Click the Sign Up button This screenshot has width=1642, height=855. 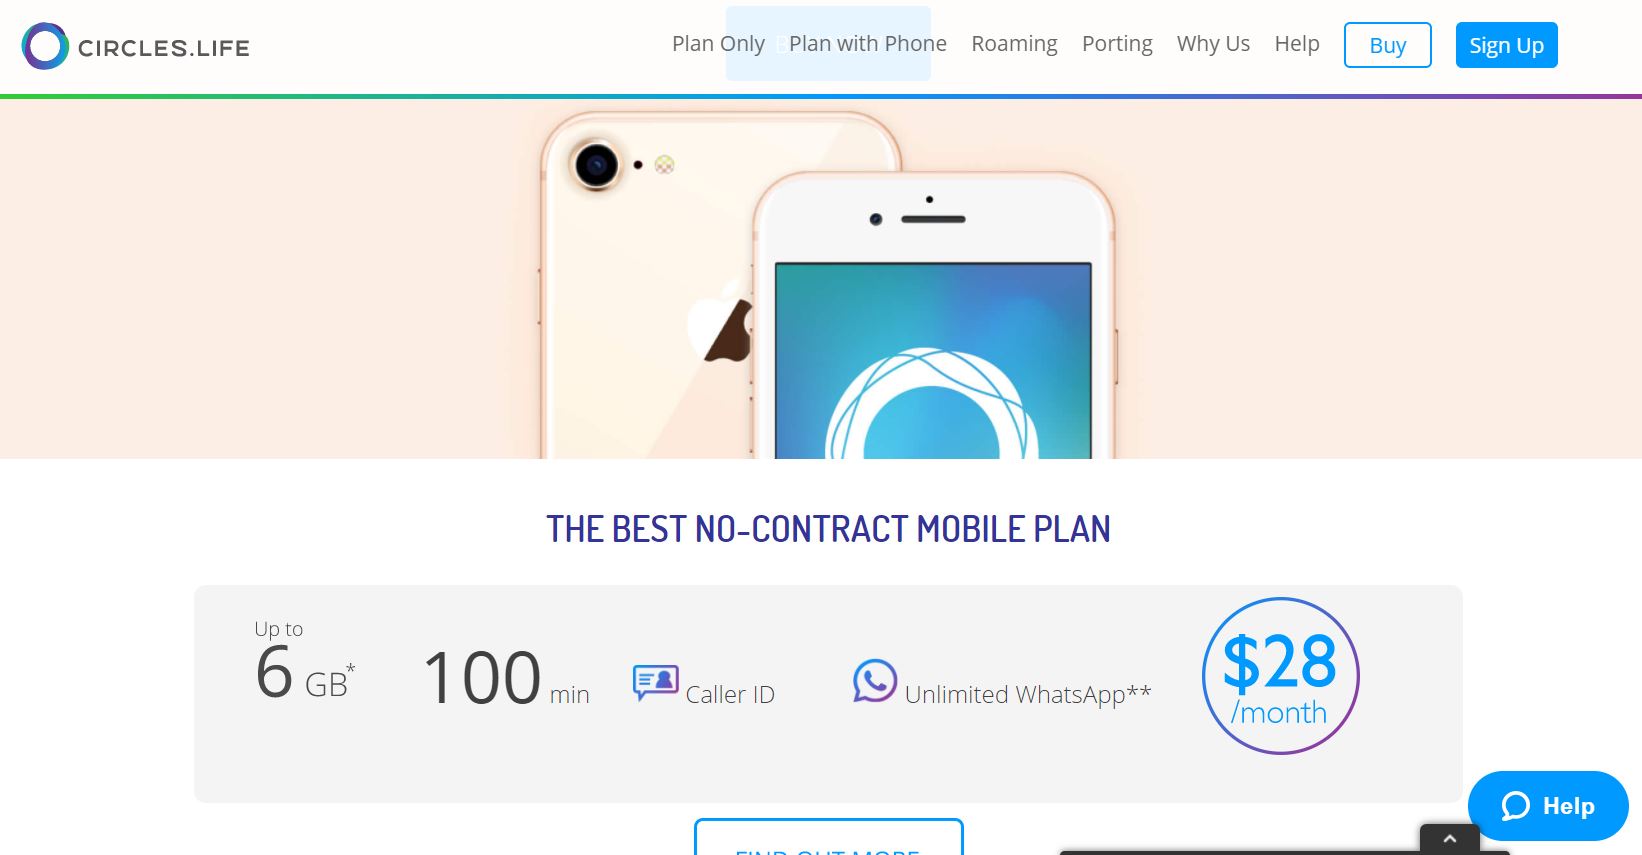(1507, 45)
